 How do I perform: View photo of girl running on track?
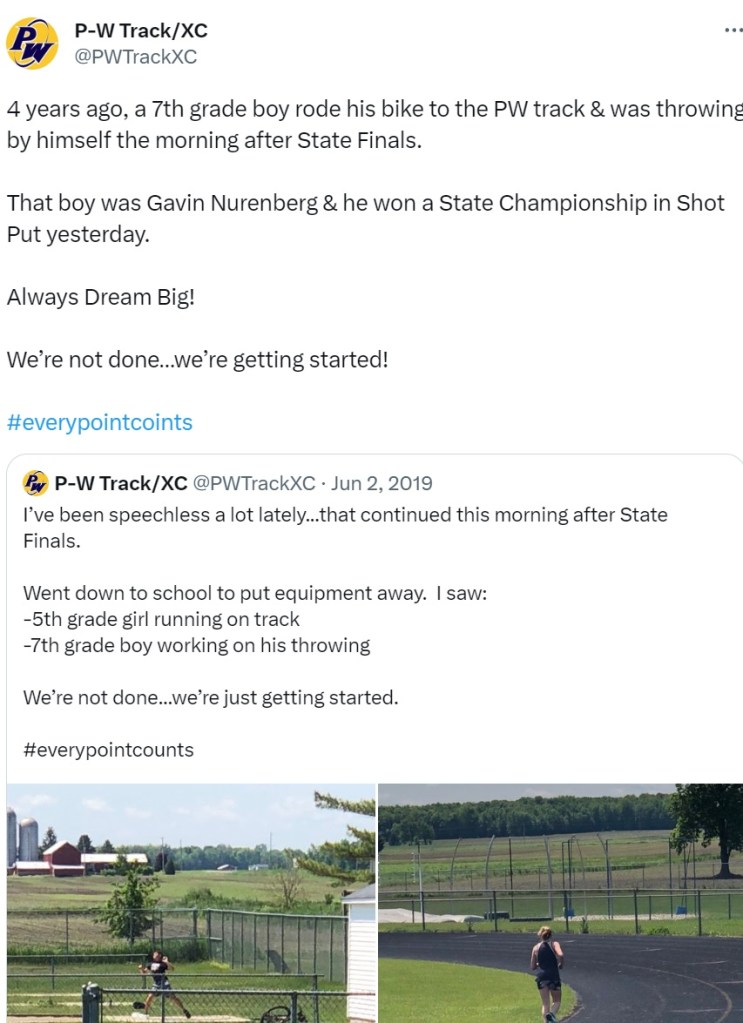[560, 903]
